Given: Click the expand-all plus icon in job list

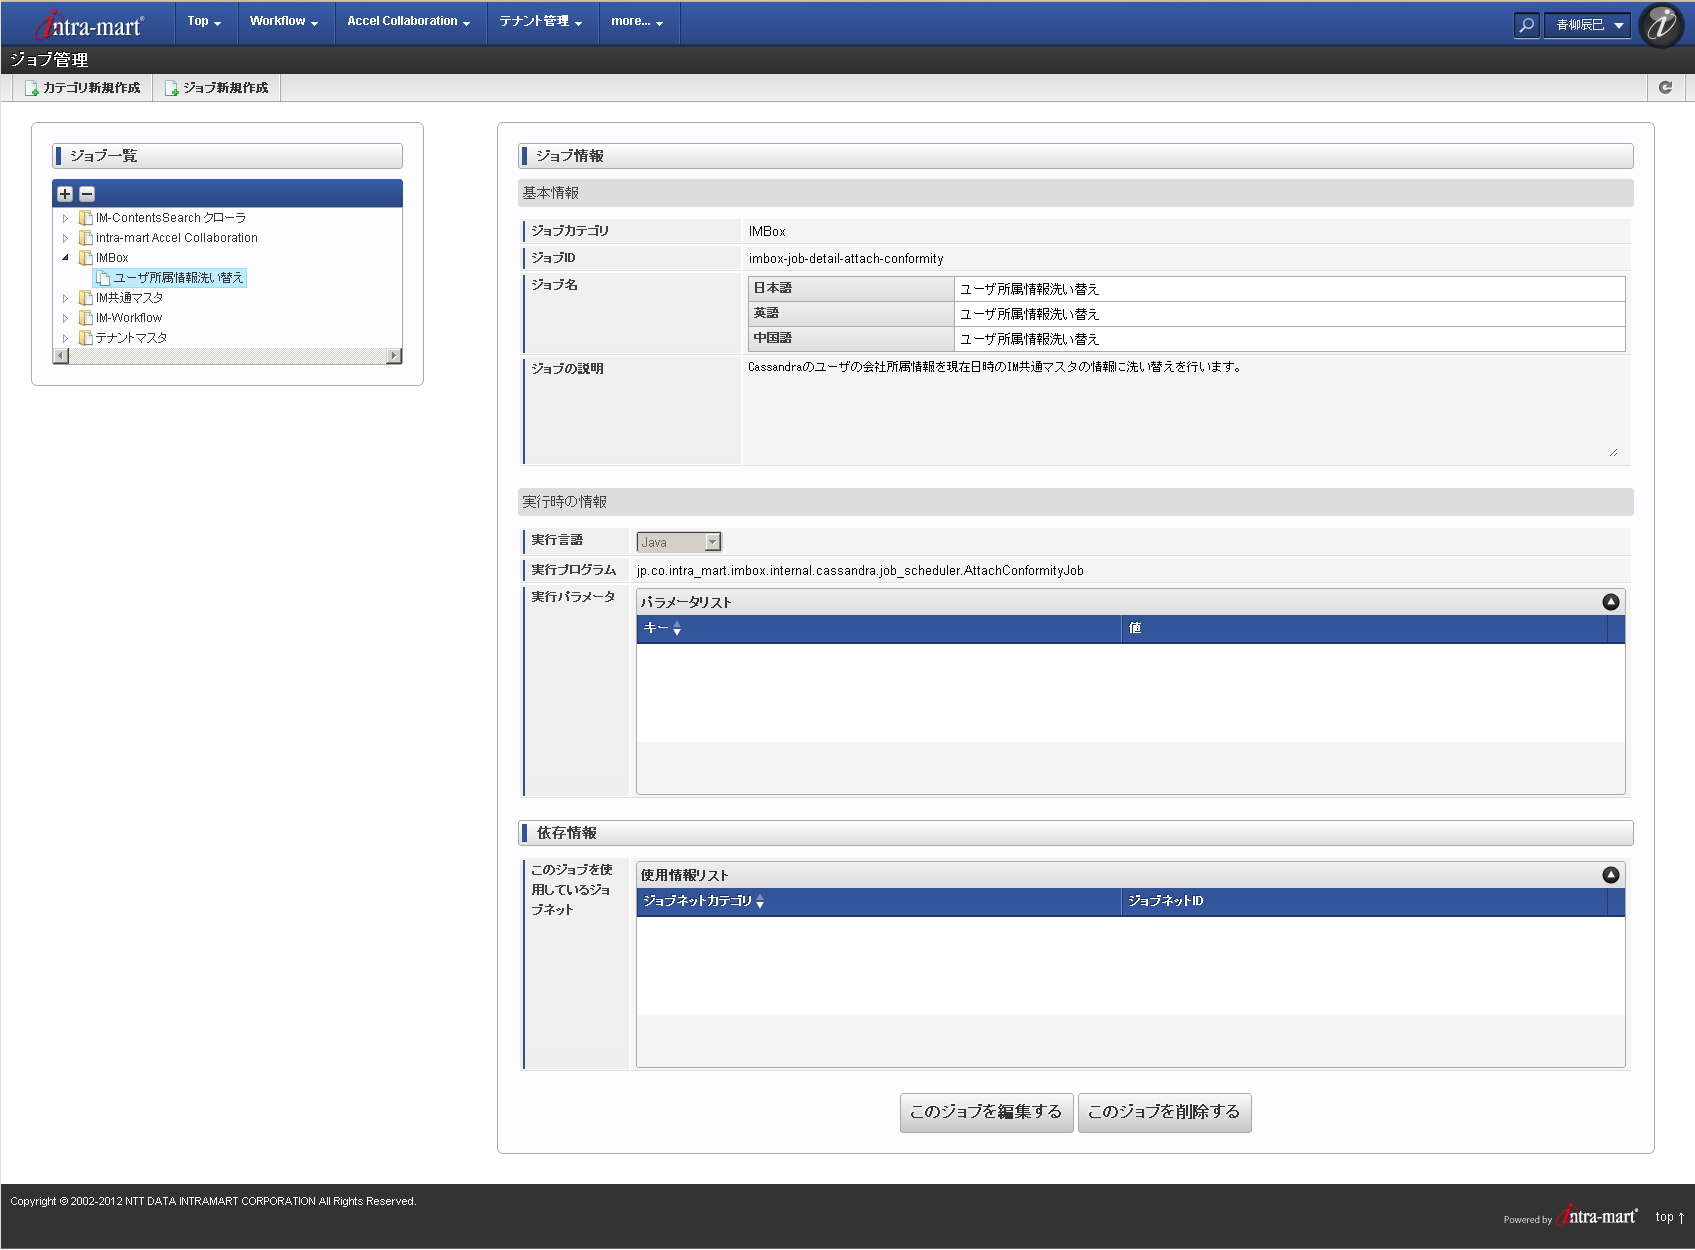Looking at the screenshot, I should [65, 194].
